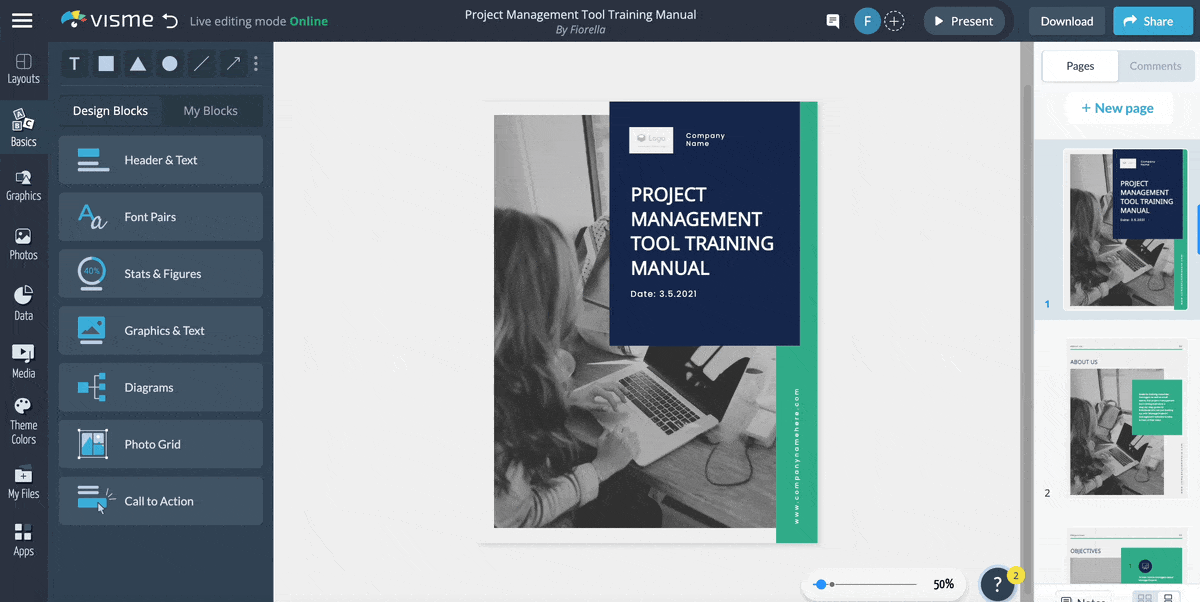1200x602 pixels.
Task: Add a page with New page
Action: click(1117, 108)
